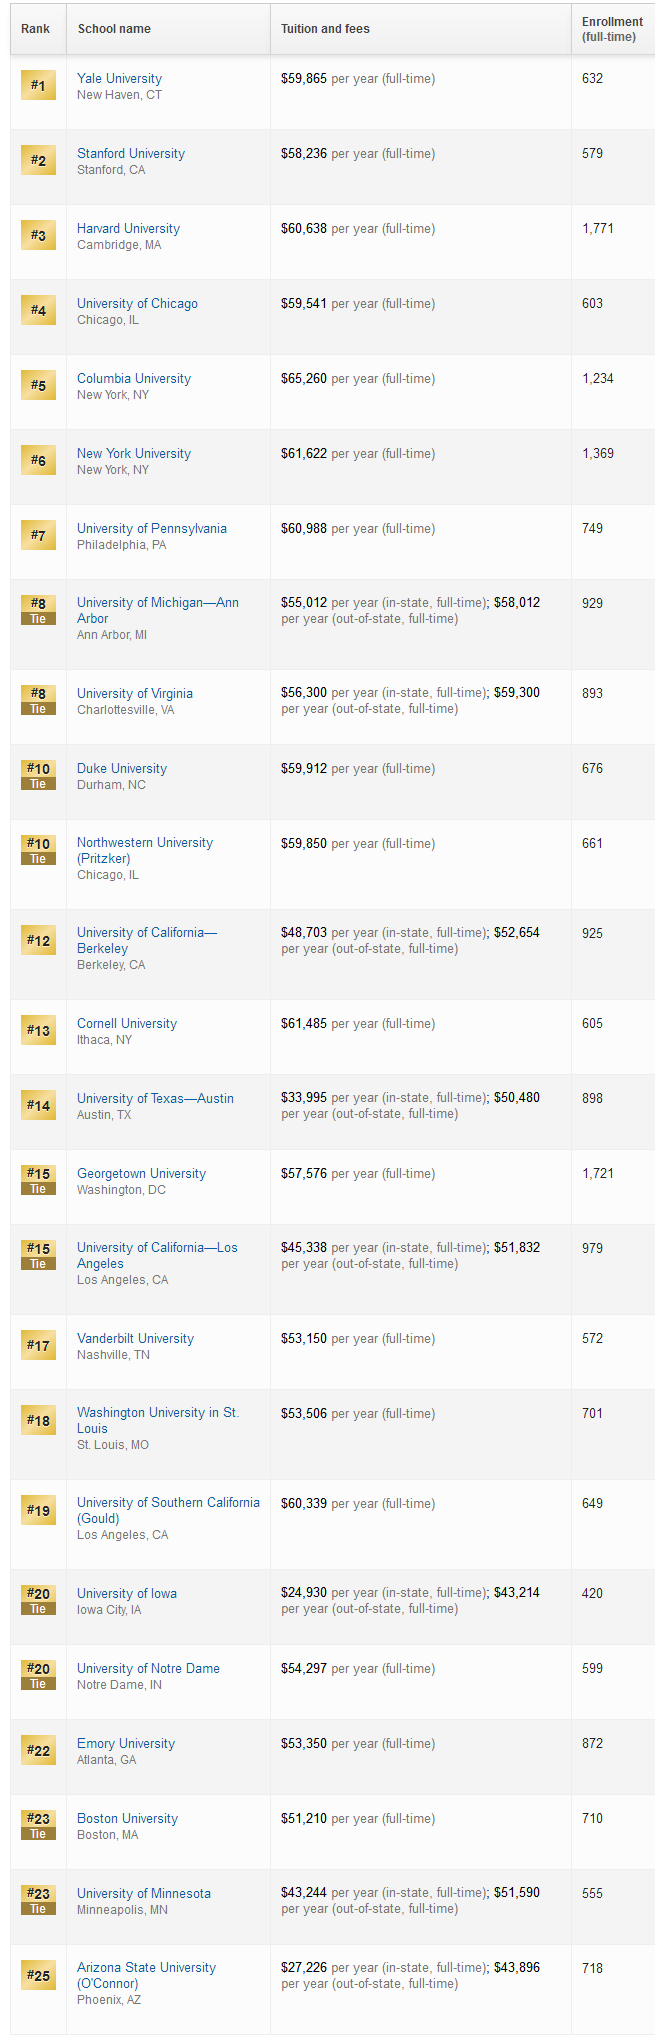Visit Northwestern University (Pritzker) page
Image resolution: width=655 pixels, height=2038 pixels.
click(145, 850)
